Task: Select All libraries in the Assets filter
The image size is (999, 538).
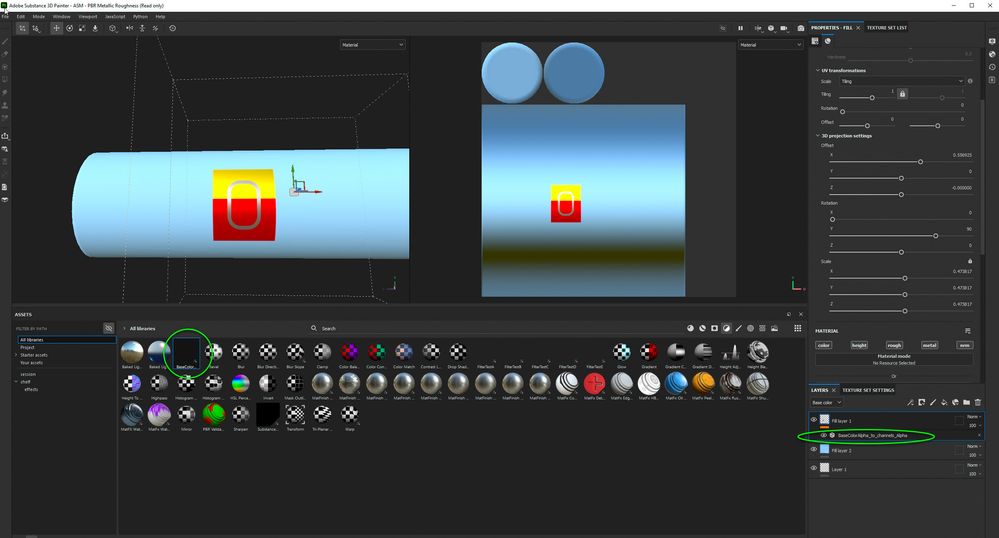Action: pos(66,340)
